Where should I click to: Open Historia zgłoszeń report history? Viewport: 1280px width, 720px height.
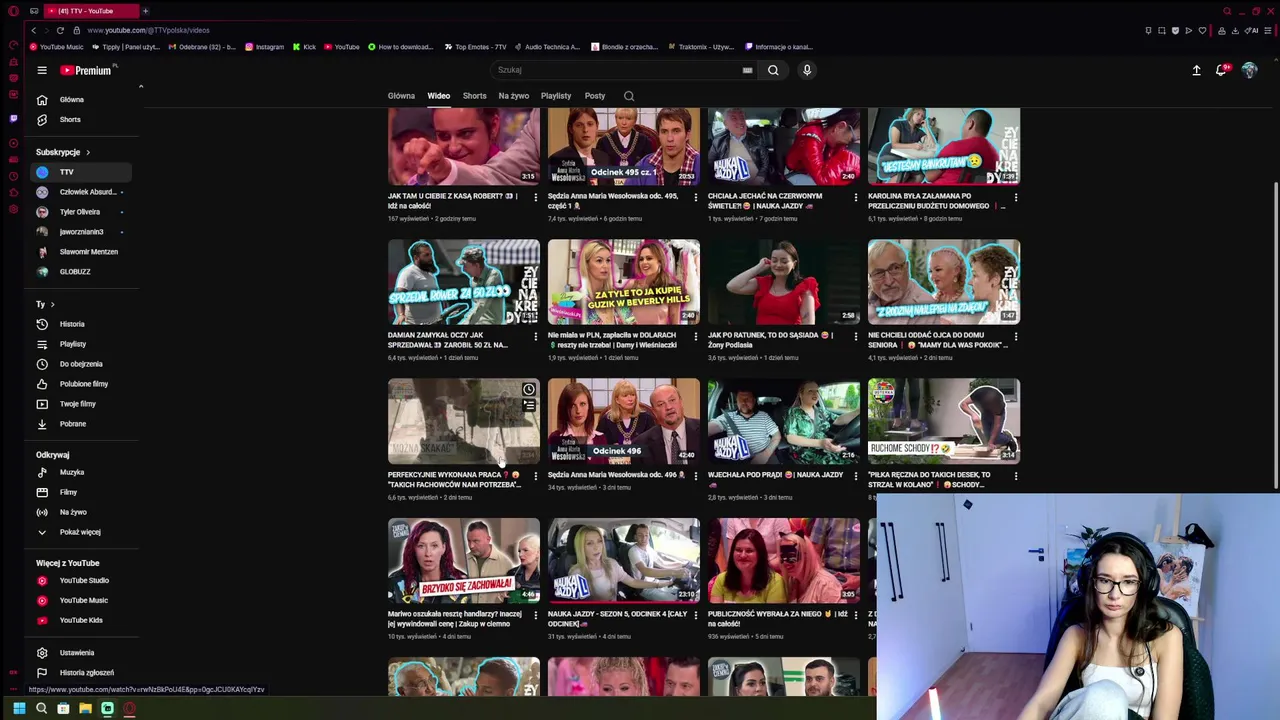pyautogui.click(x=82, y=673)
